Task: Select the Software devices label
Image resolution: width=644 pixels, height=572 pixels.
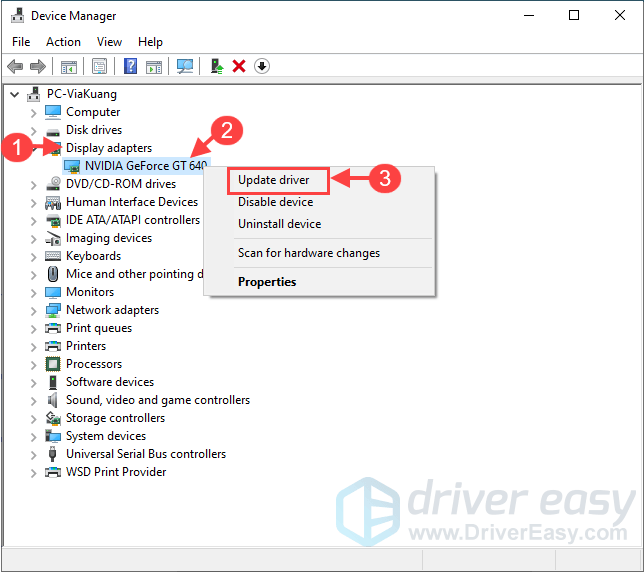Action: point(110,382)
